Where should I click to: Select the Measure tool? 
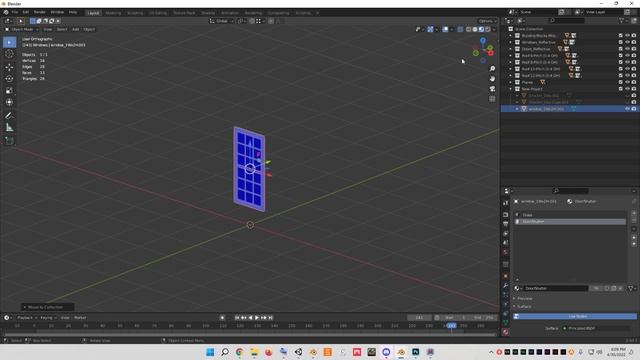(9, 128)
